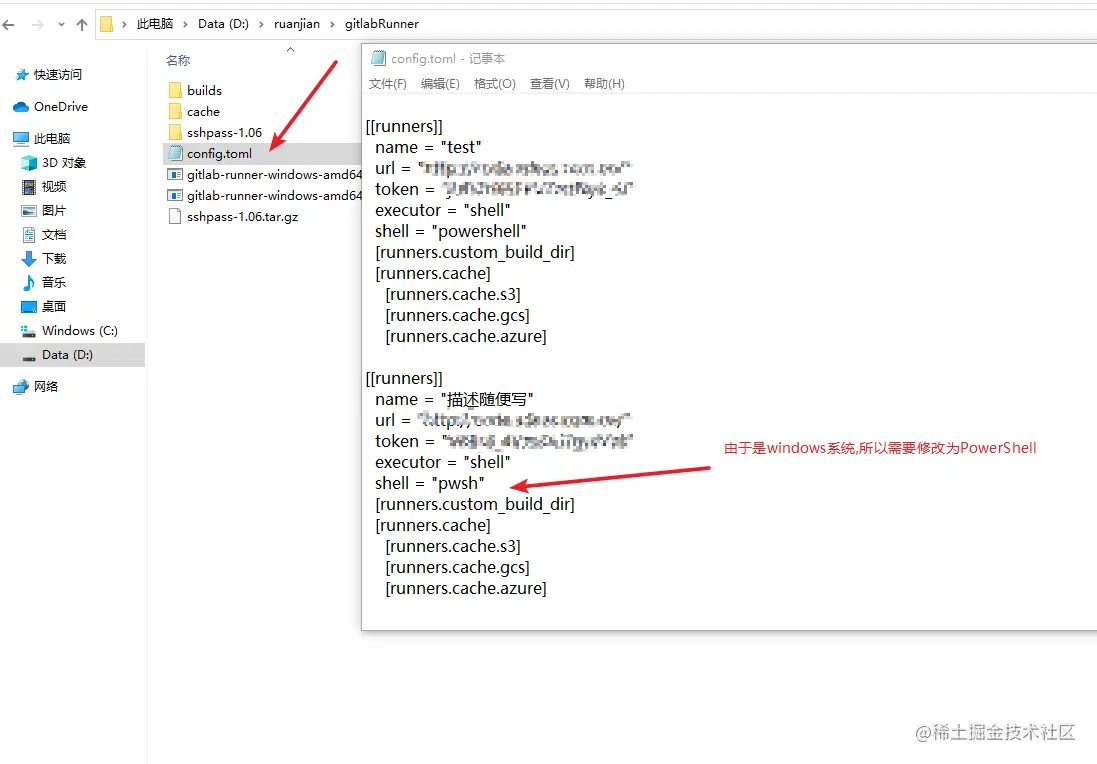Click the second gitlab-runner-windows-amd64 executable icon
Viewport: 1097px width, 764px height.
175,195
